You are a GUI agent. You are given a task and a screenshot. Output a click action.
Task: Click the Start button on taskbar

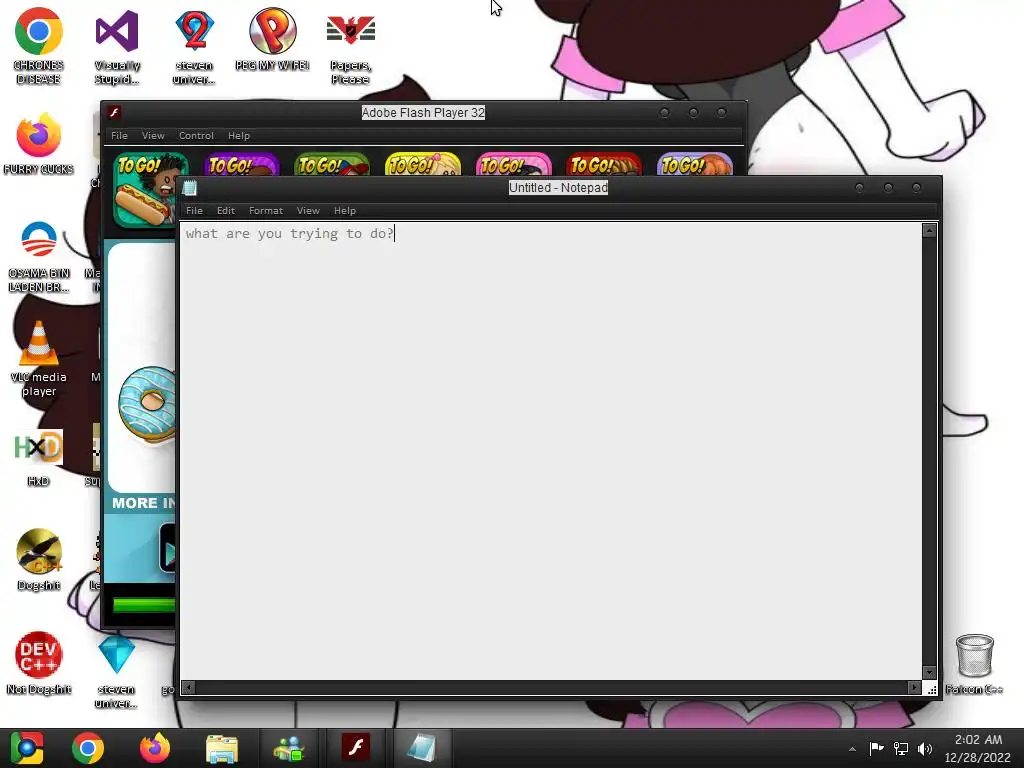tap(26, 748)
